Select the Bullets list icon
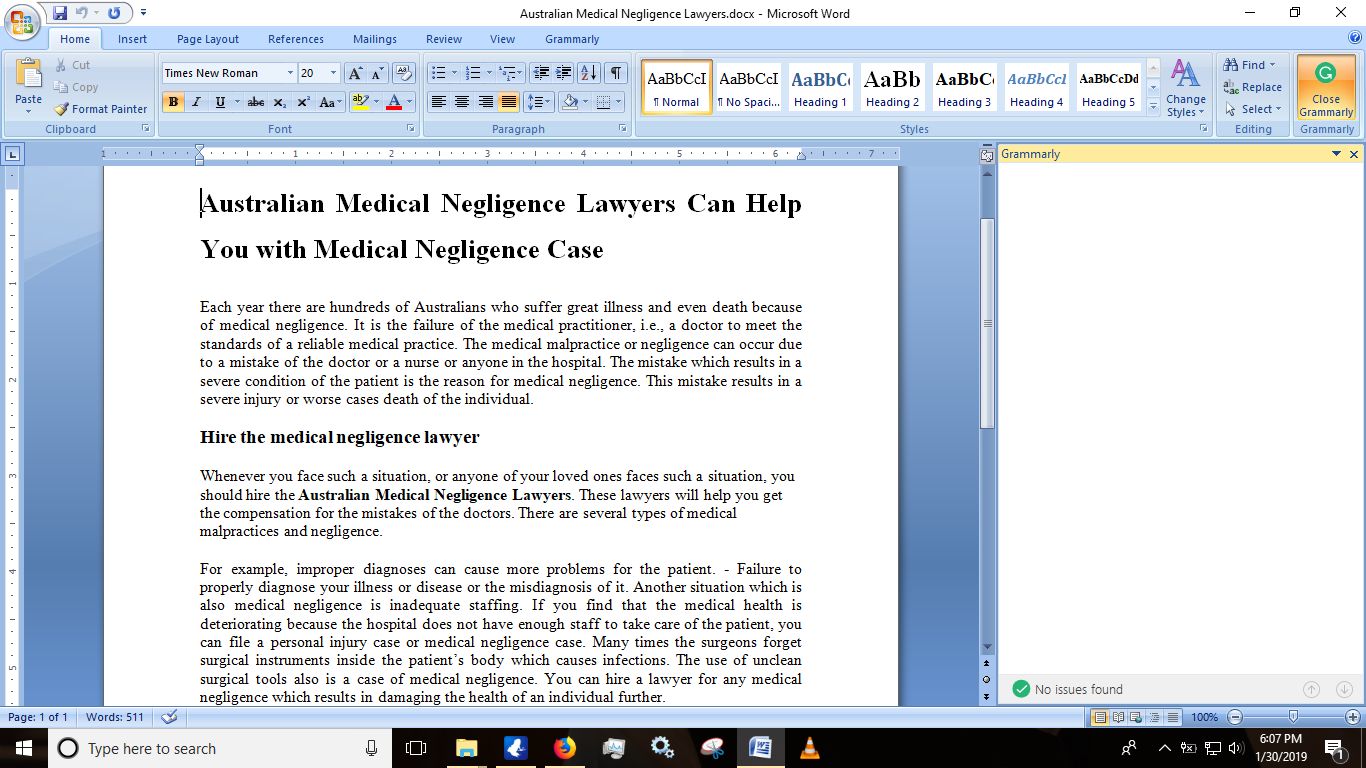1366x768 pixels. coord(438,73)
